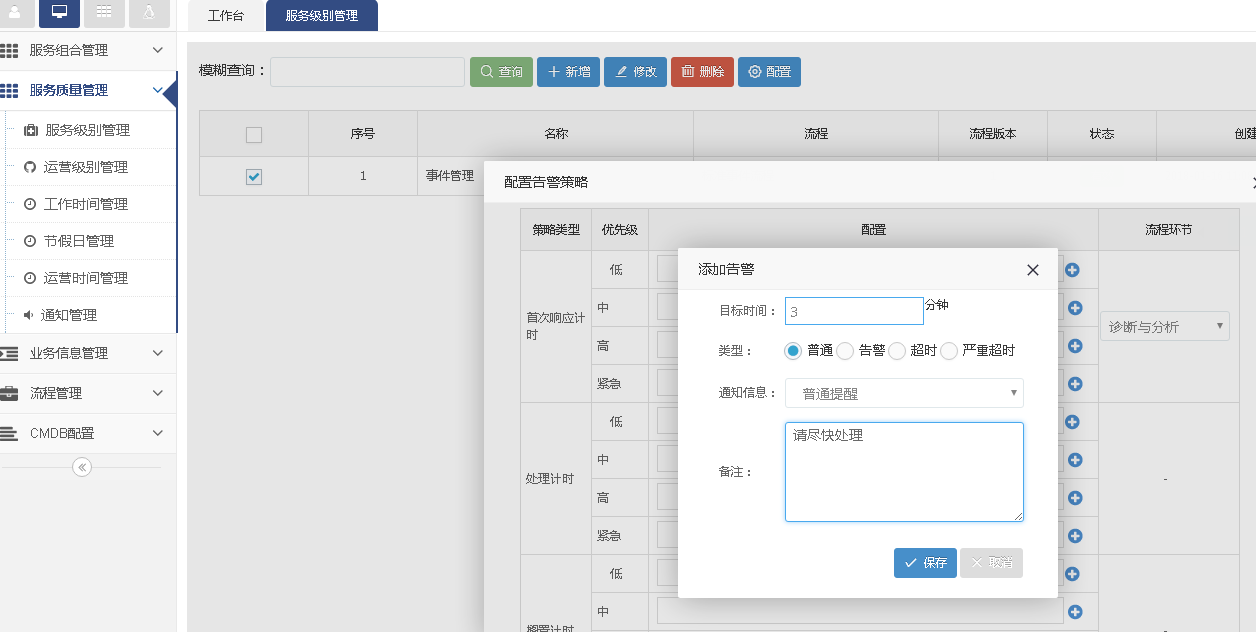Image resolution: width=1256 pixels, height=632 pixels.
Task: Collapse the sidebar with double-arrow icon
Action: click(82, 467)
